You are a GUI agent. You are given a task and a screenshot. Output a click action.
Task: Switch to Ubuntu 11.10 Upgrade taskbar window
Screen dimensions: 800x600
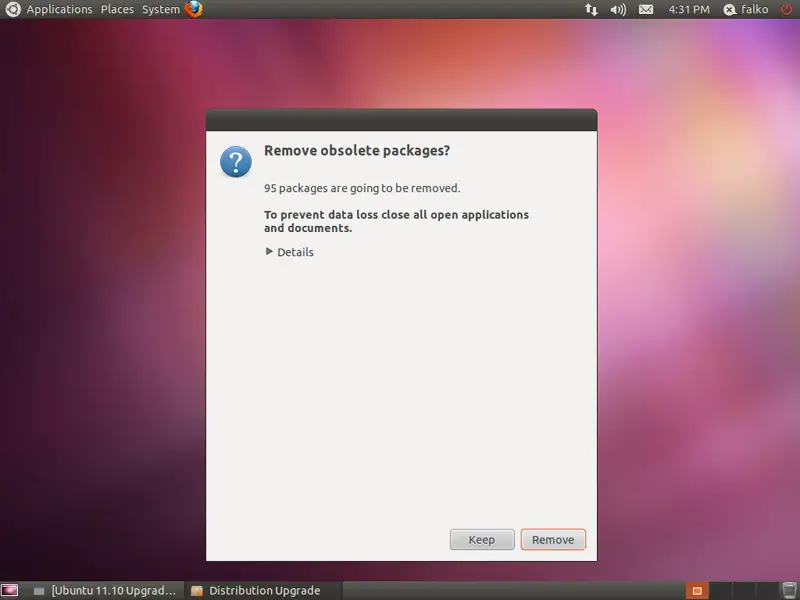tap(105, 590)
